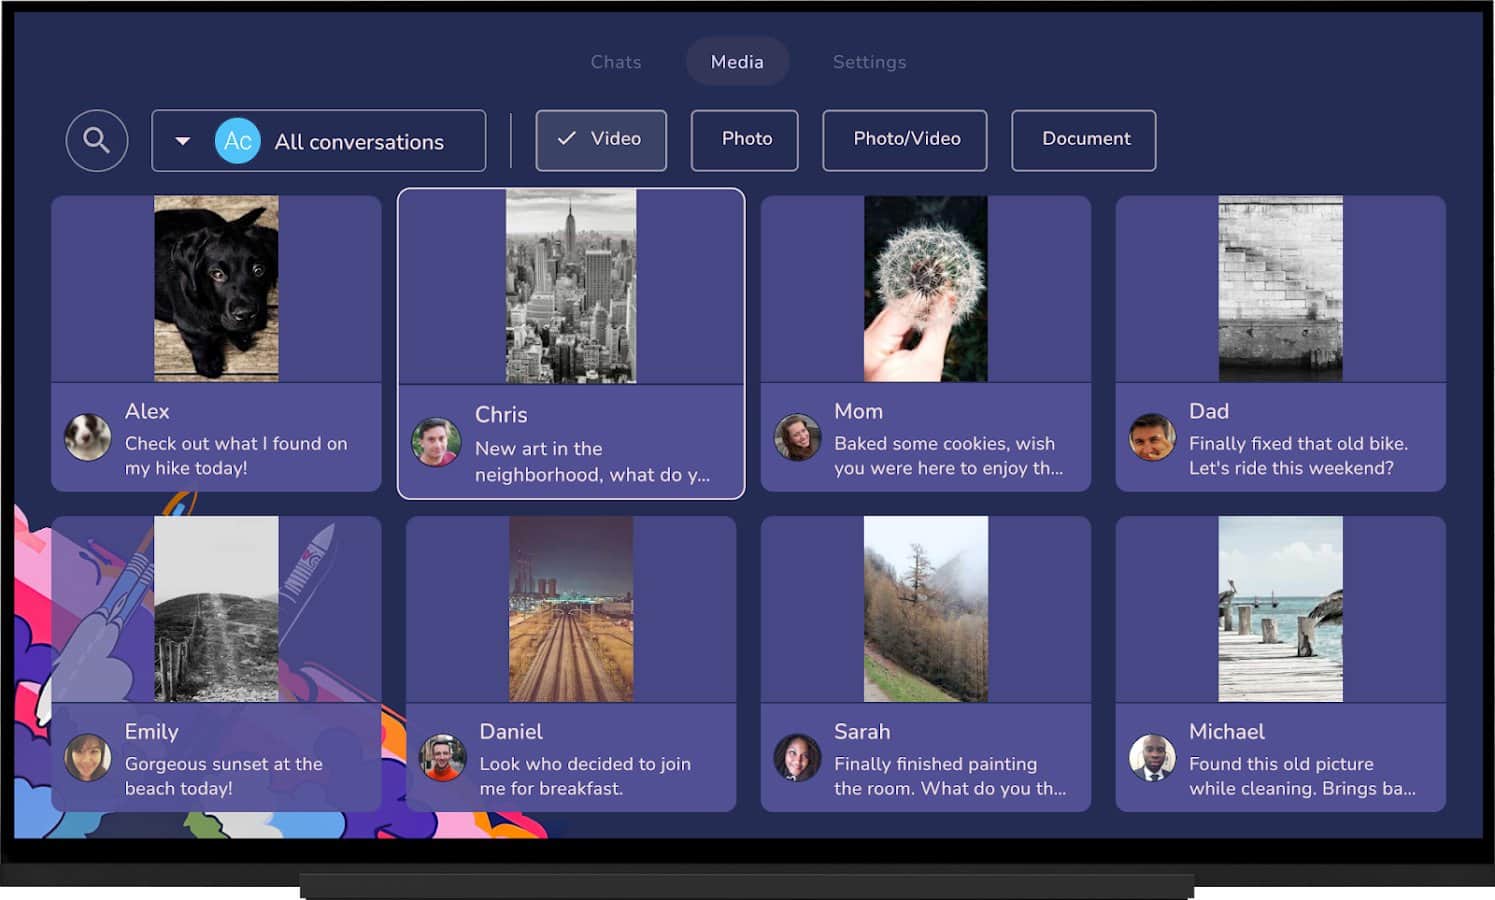Filter media by Document
This screenshot has width=1495, height=900.
1084,140
